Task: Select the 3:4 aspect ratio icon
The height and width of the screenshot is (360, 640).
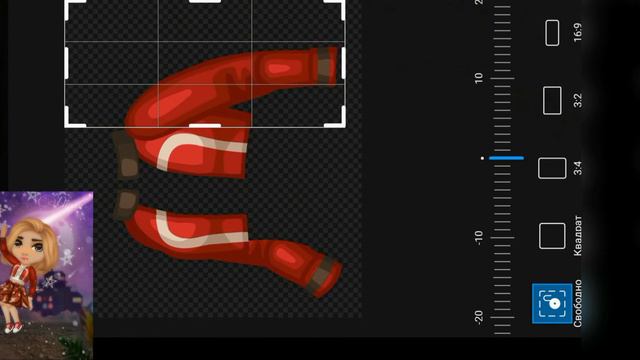Action: tap(552, 168)
